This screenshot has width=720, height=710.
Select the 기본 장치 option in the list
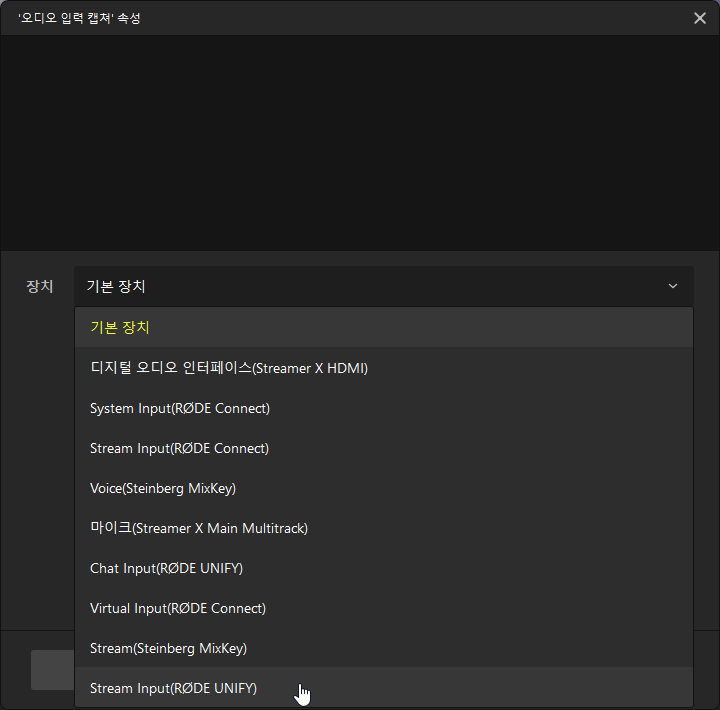pyautogui.click(x=384, y=327)
